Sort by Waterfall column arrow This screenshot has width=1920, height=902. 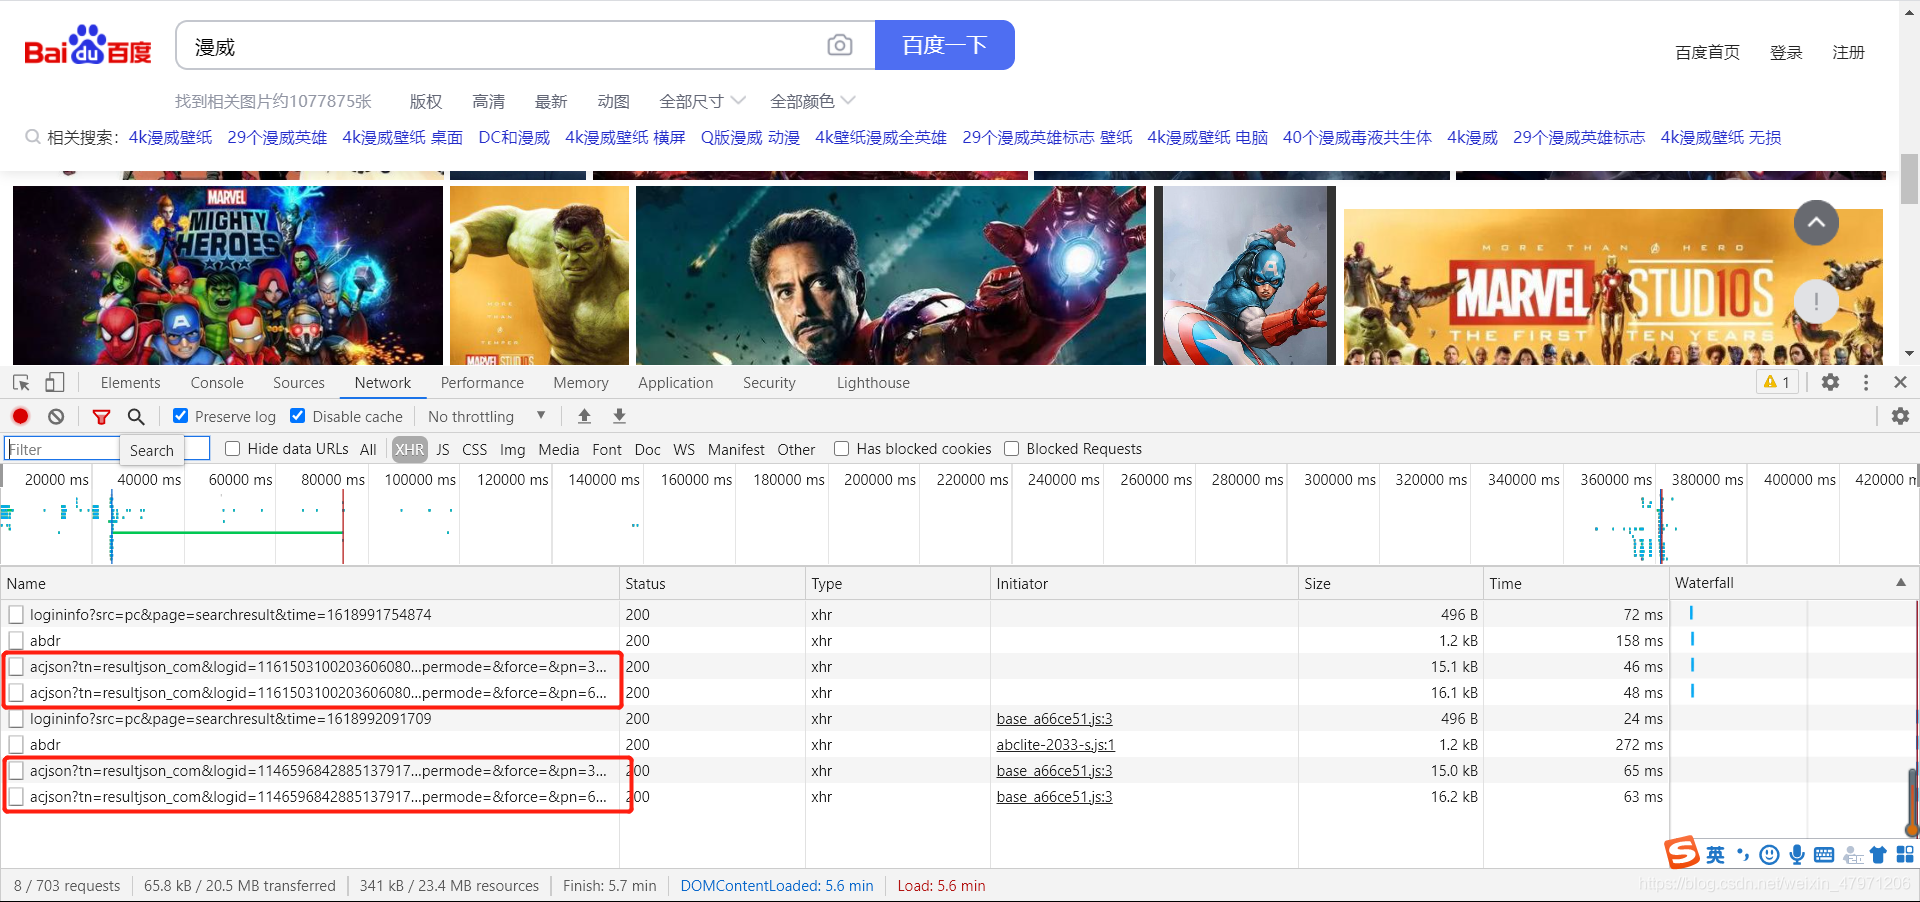(1901, 583)
